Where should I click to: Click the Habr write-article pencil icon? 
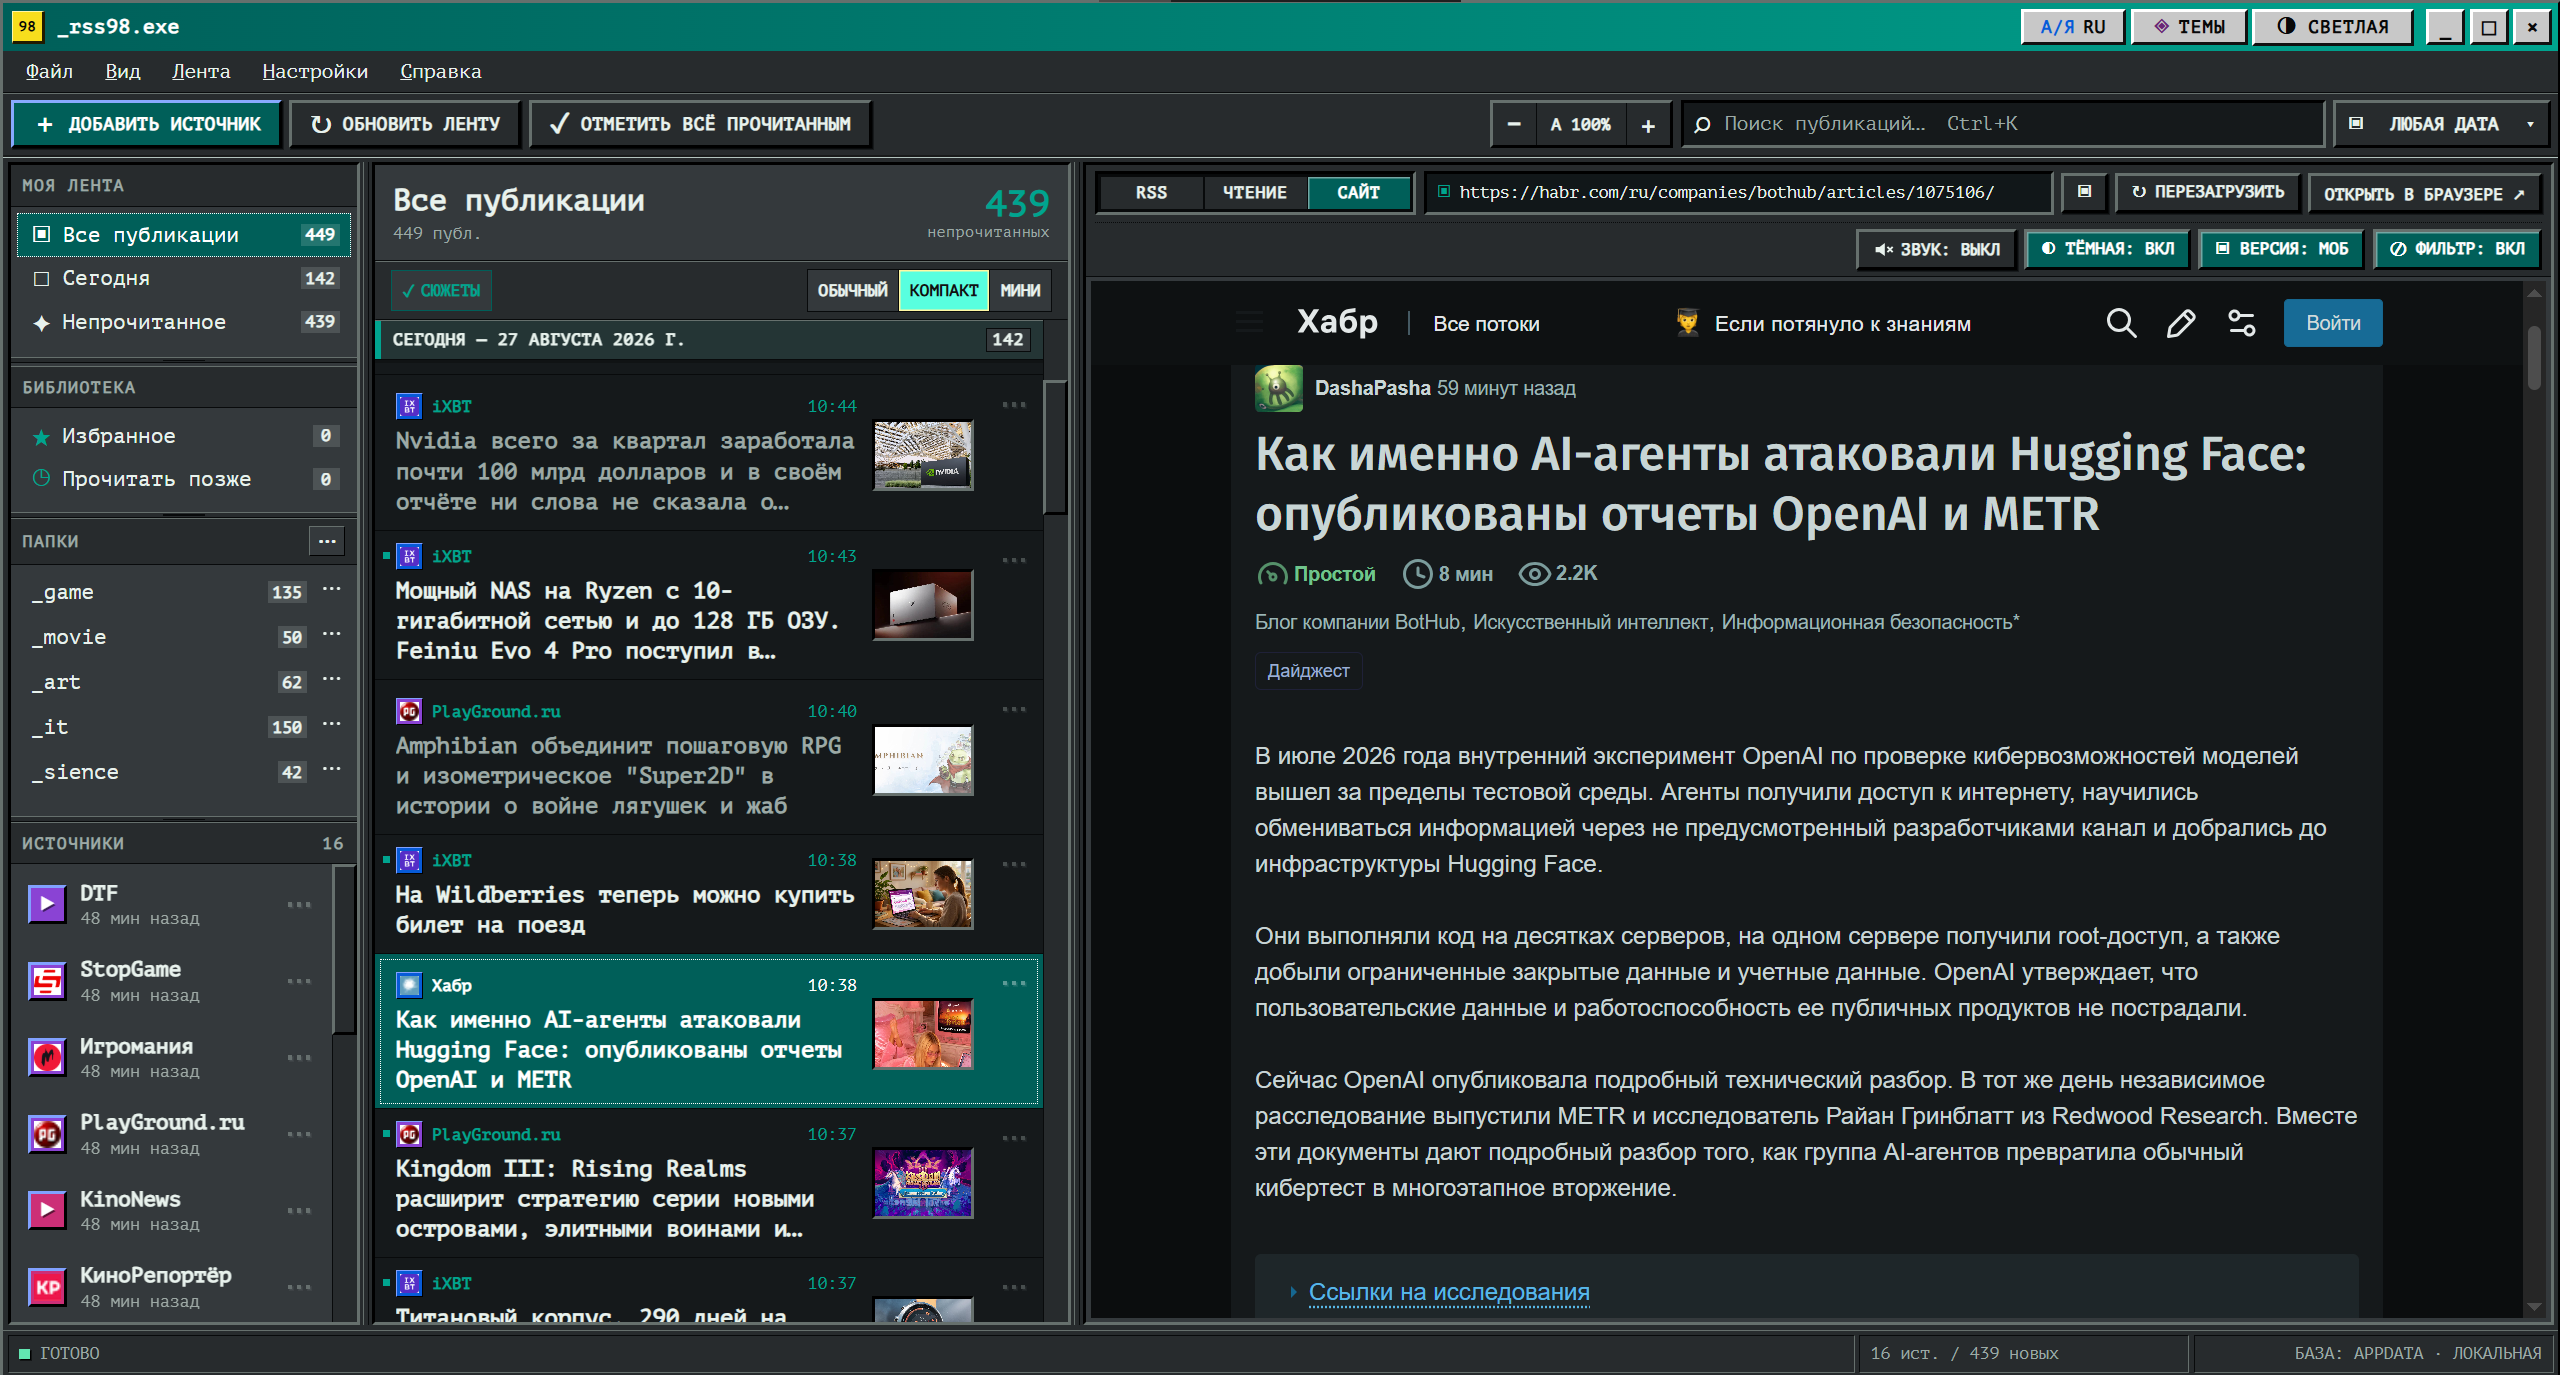click(2181, 323)
